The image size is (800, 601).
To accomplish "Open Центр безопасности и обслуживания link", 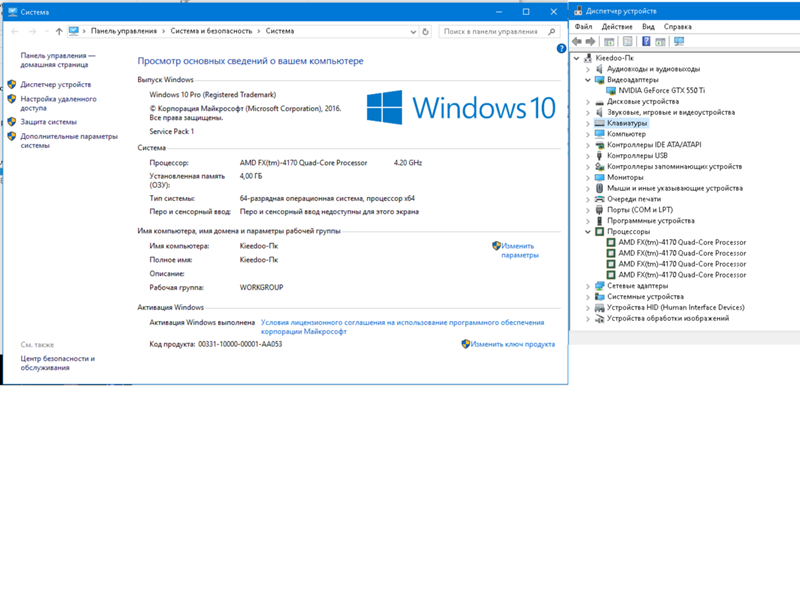I will 58,363.
